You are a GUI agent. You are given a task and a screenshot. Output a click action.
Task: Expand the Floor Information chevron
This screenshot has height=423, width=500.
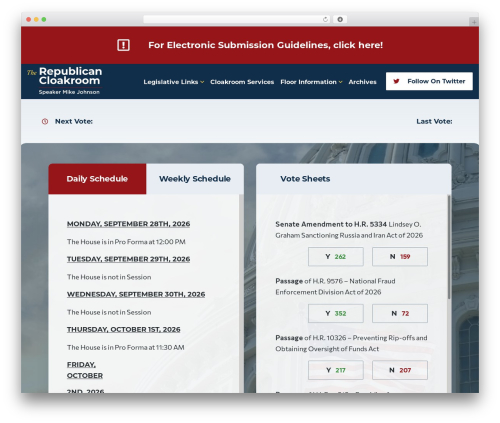click(x=340, y=82)
